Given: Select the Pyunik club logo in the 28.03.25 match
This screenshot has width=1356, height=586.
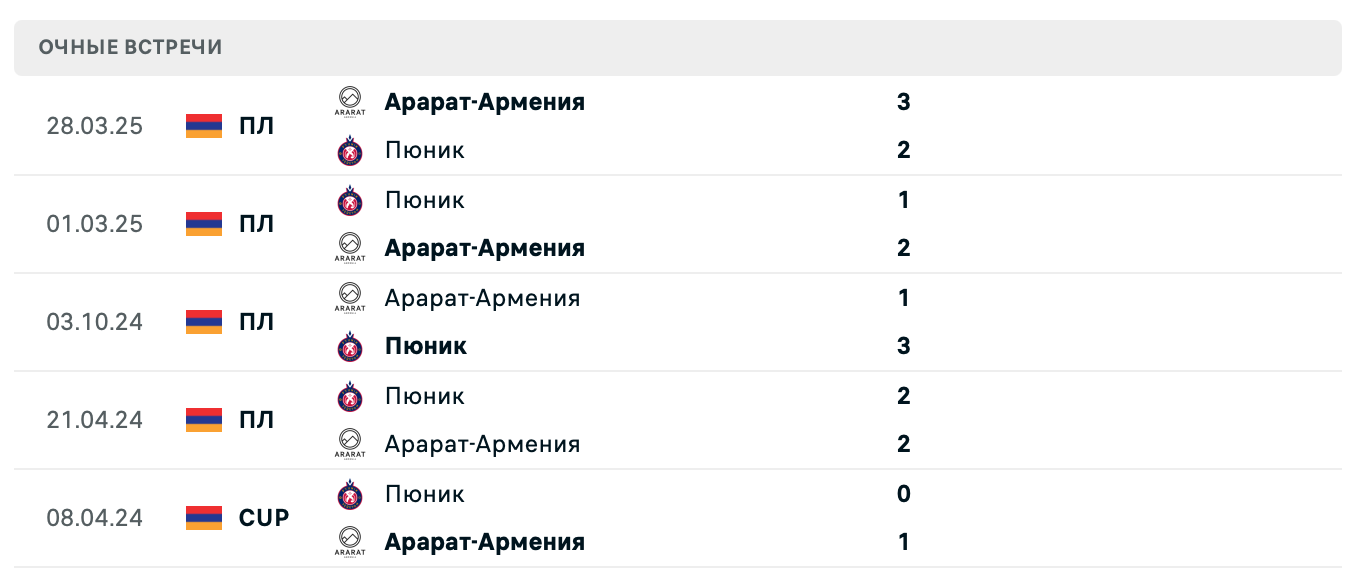Looking at the screenshot, I should tap(348, 150).
